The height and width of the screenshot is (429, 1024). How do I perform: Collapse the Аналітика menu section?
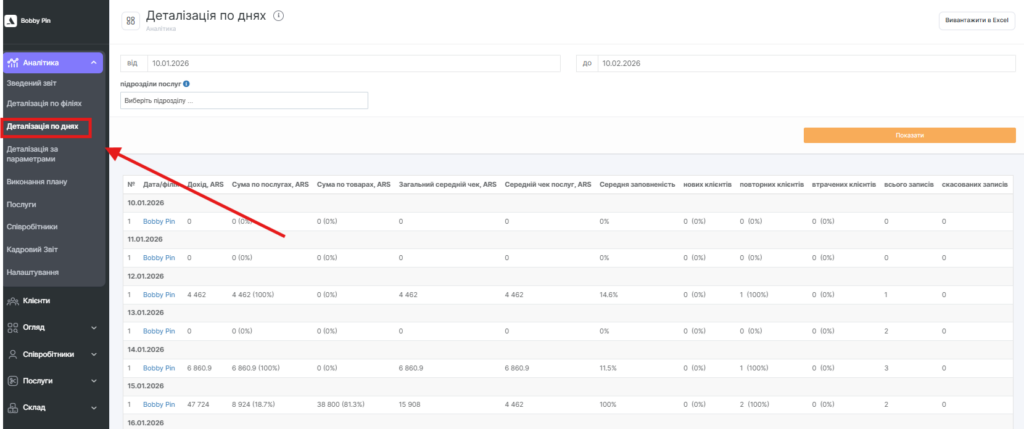(93, 63)
